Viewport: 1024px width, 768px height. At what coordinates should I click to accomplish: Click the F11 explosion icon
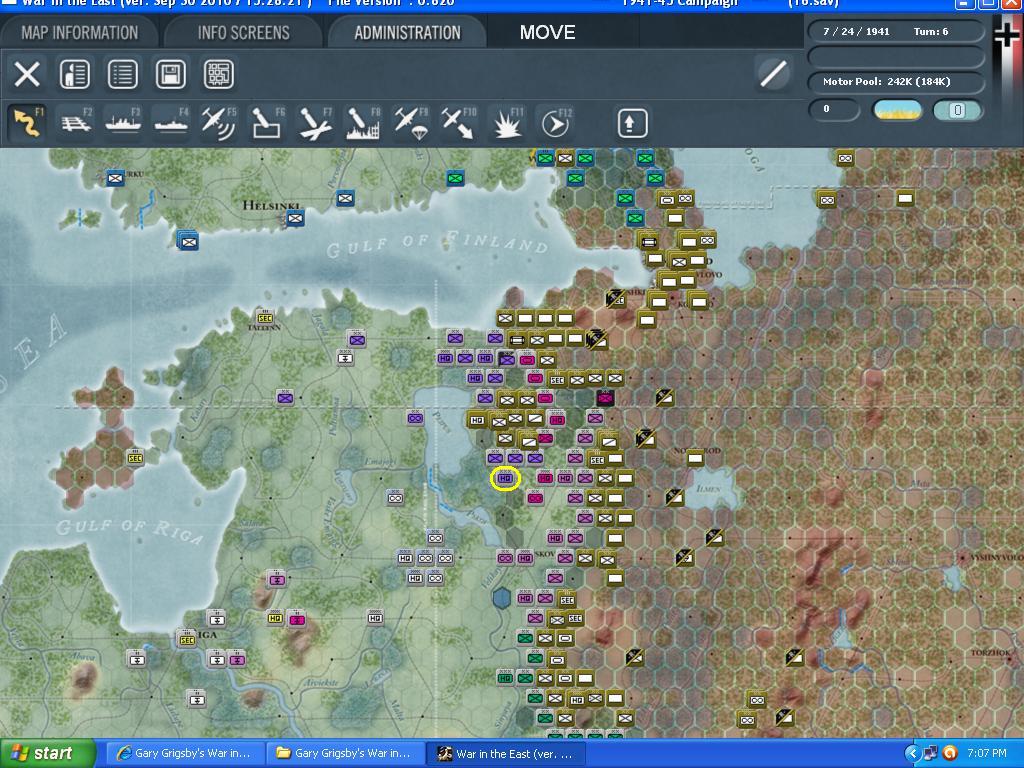point(507,122)
